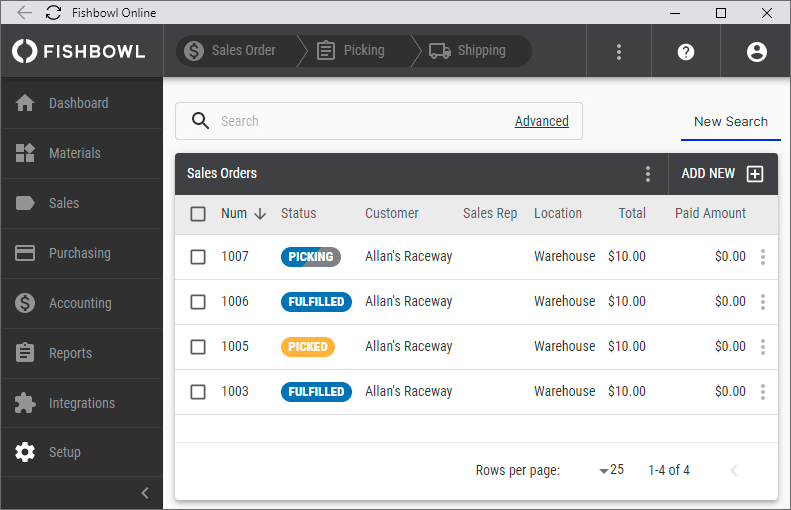Open the Setup sidebar section
Viewport: 791px width, 510px height.
[x=82, y=452]
